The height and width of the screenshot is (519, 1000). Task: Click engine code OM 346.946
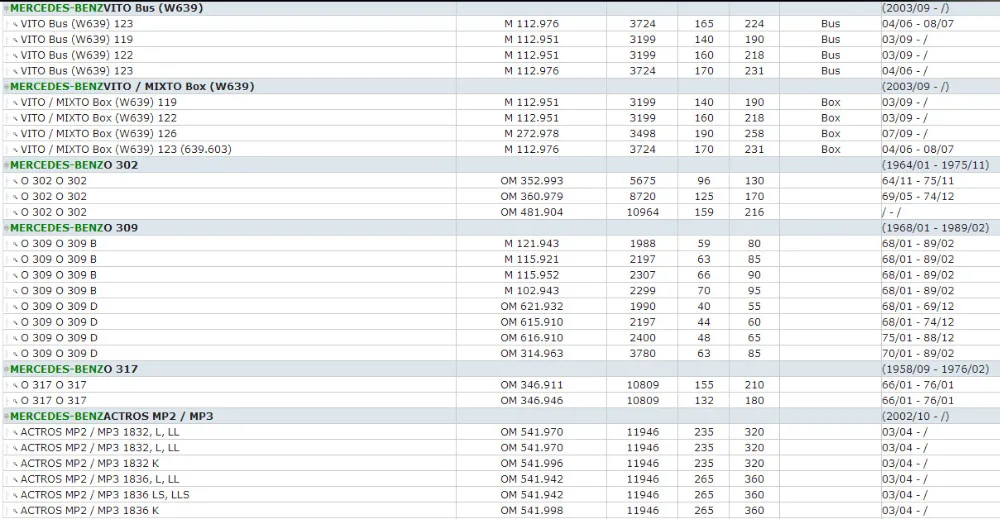tap(531, 400)
